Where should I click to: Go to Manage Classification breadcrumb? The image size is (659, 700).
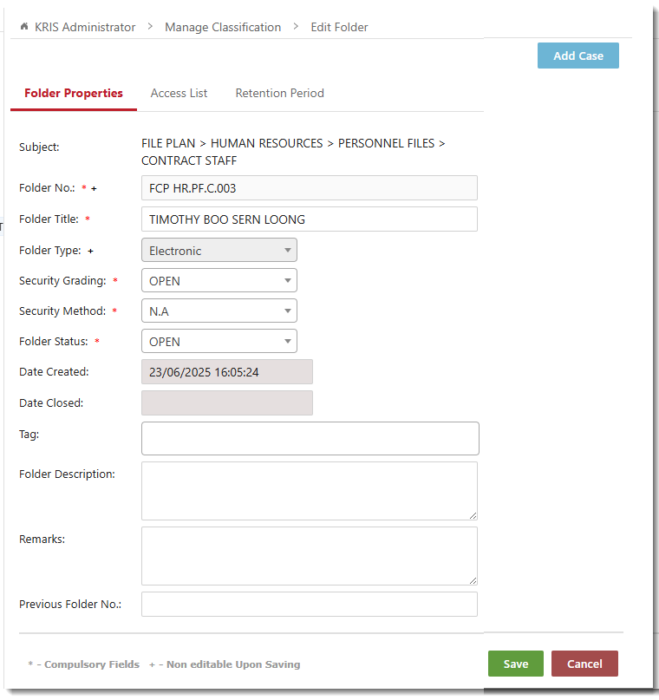click(223, 27)
